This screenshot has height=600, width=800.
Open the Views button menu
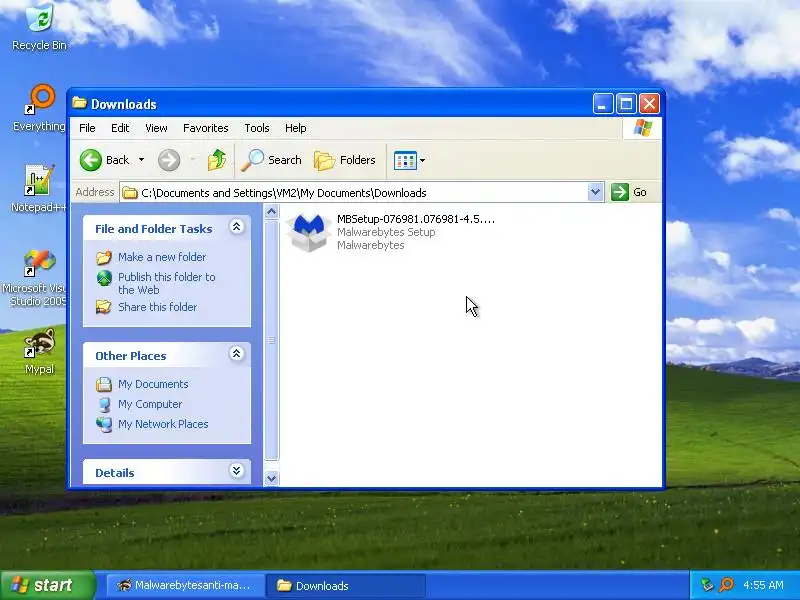pyautogui.click(x=409, y=160)
